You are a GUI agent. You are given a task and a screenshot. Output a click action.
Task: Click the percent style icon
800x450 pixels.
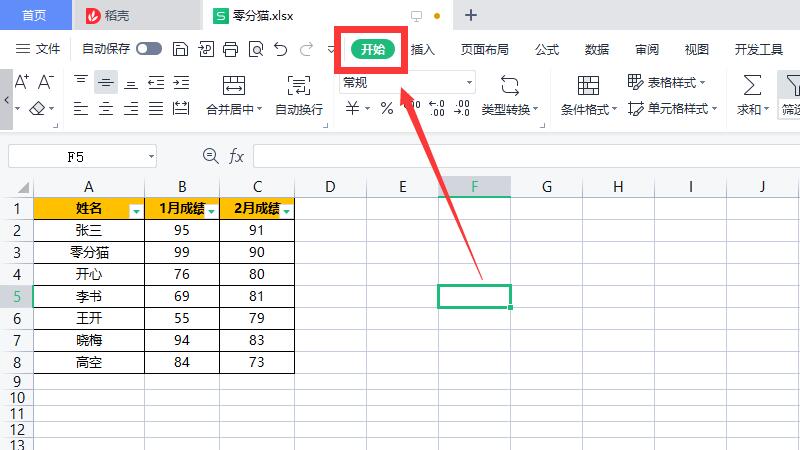(386, 108)
